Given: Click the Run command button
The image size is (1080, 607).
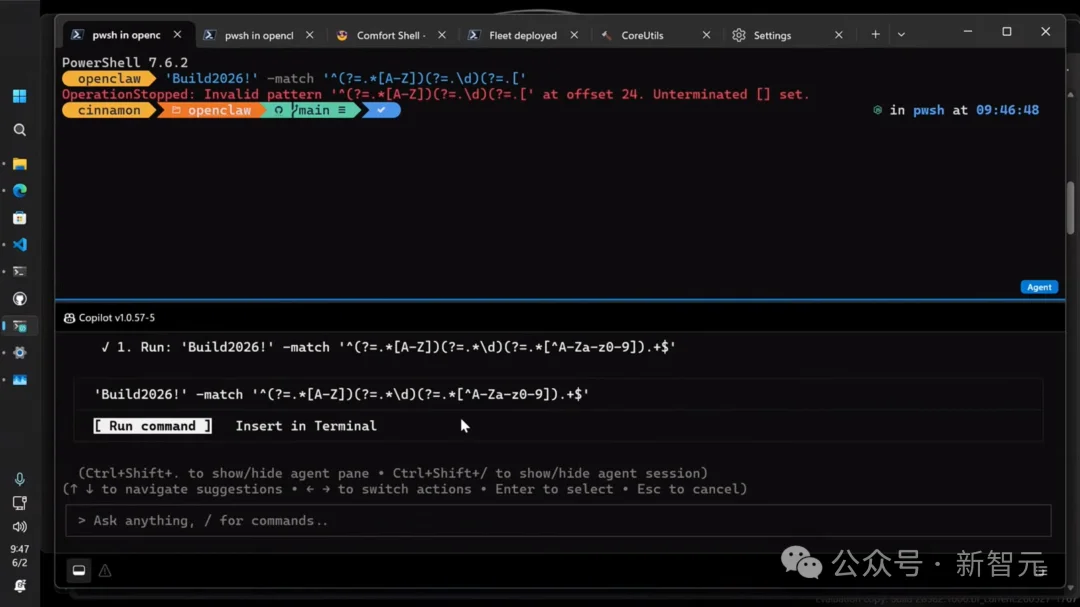Looking at the screenshot, I should (x=152, y=426).
